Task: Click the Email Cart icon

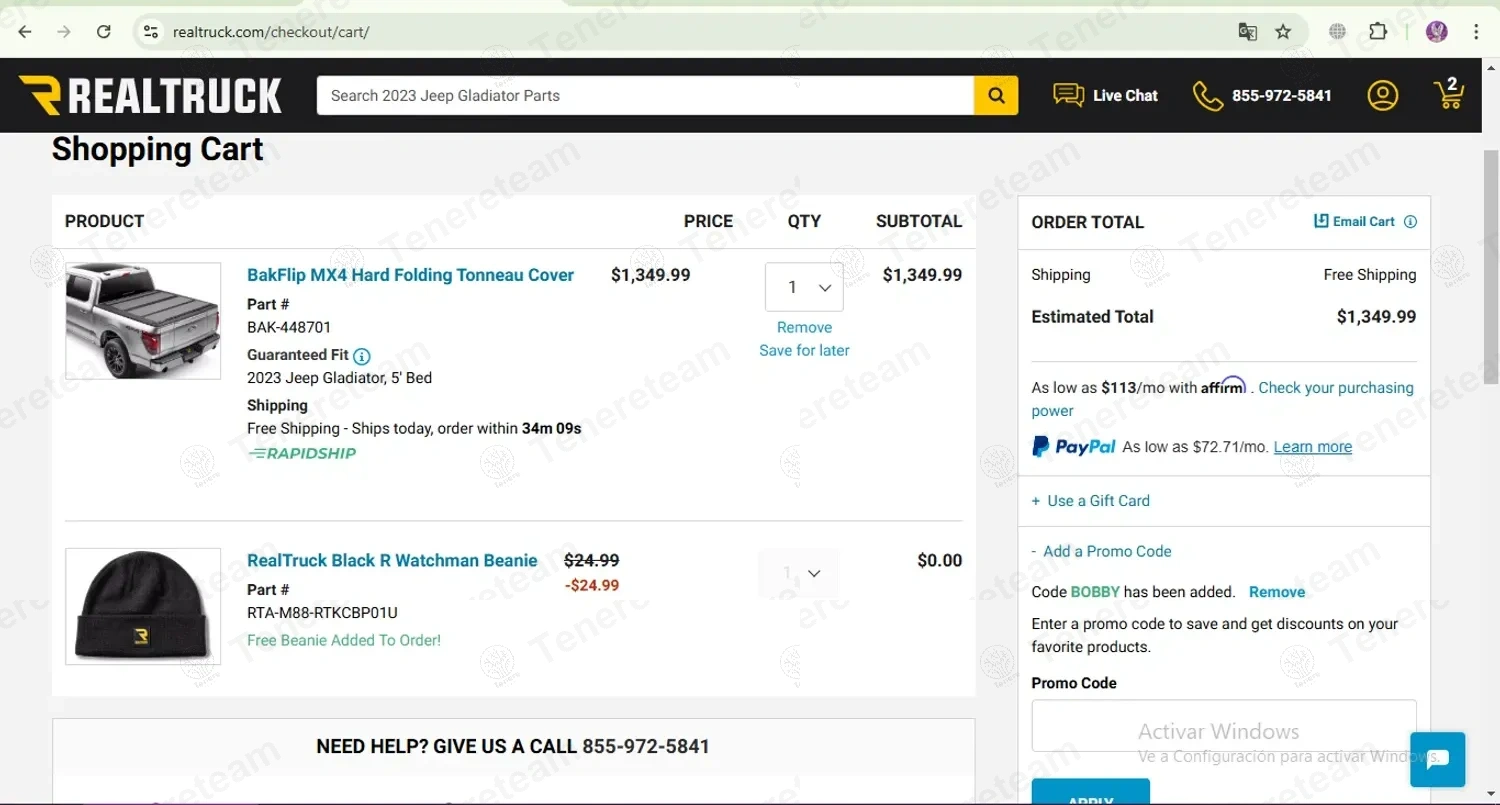Action: (x=1321, y=221)
